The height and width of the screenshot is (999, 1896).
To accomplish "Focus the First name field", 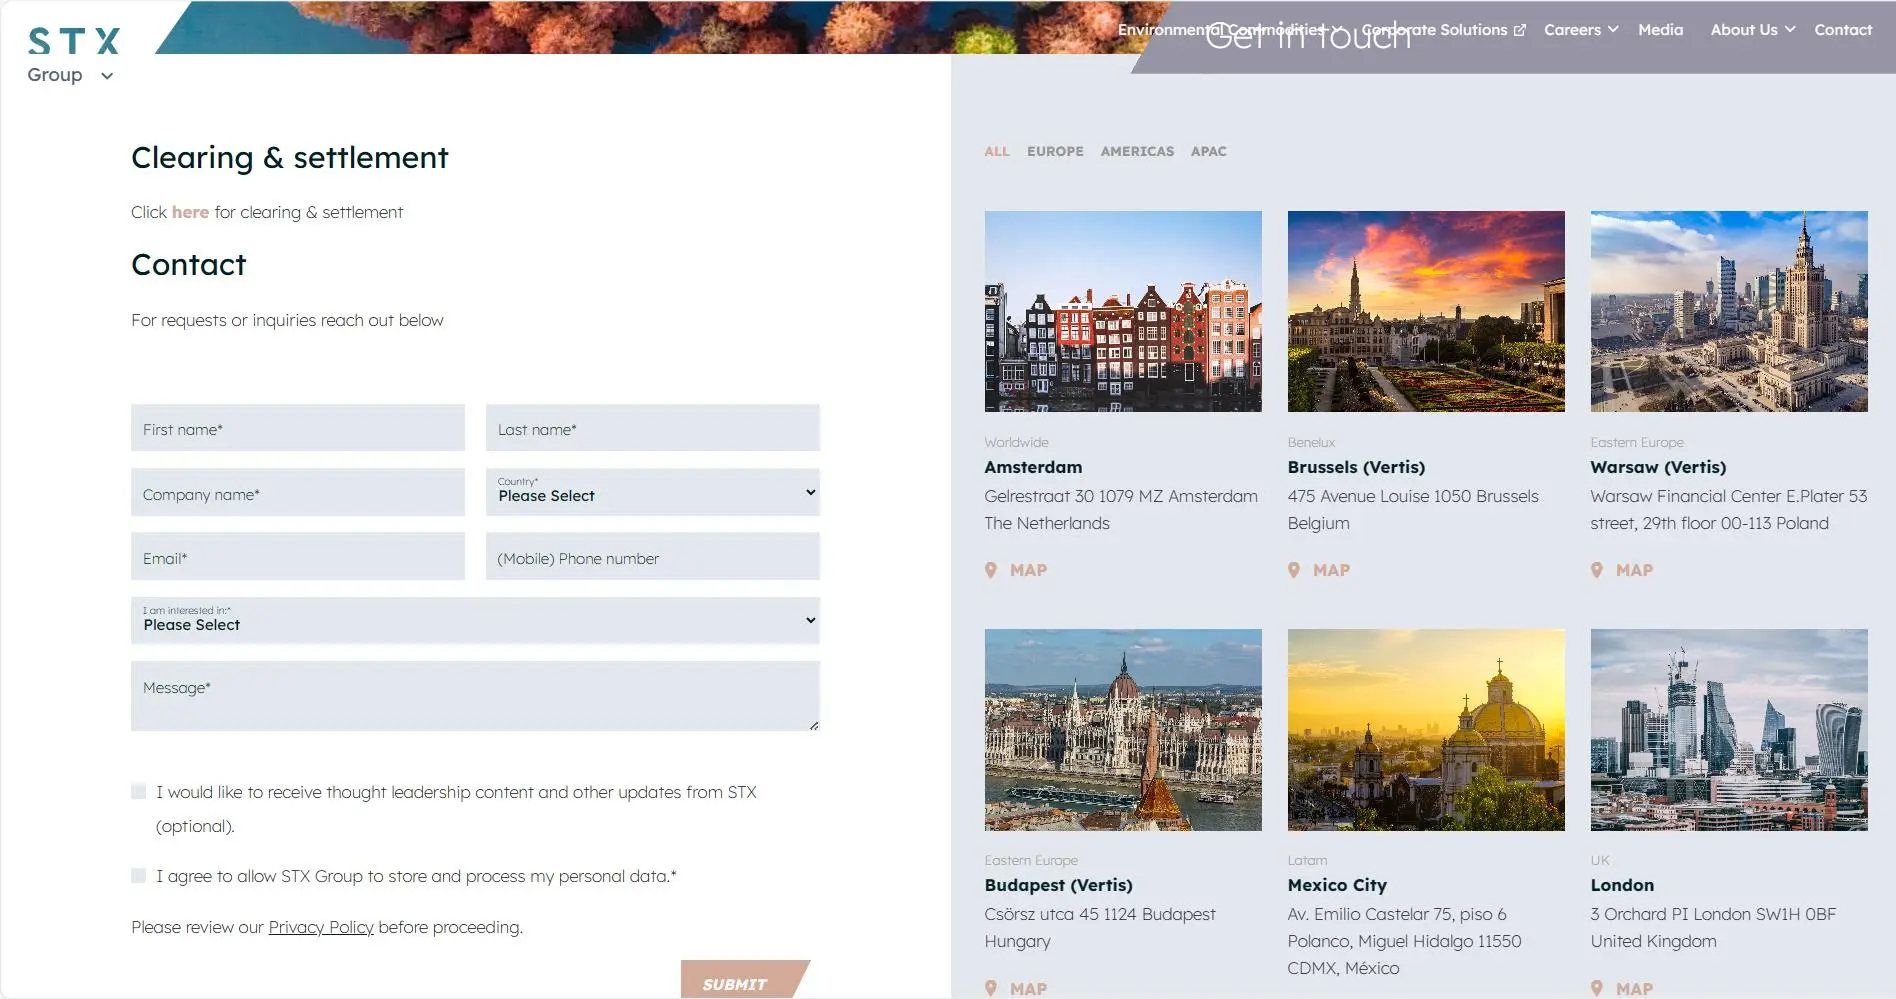I will coord(298,428).
